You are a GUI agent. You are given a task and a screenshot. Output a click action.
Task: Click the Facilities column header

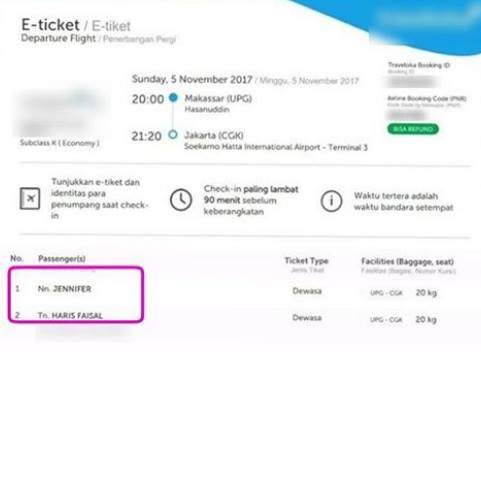(407, 261)
